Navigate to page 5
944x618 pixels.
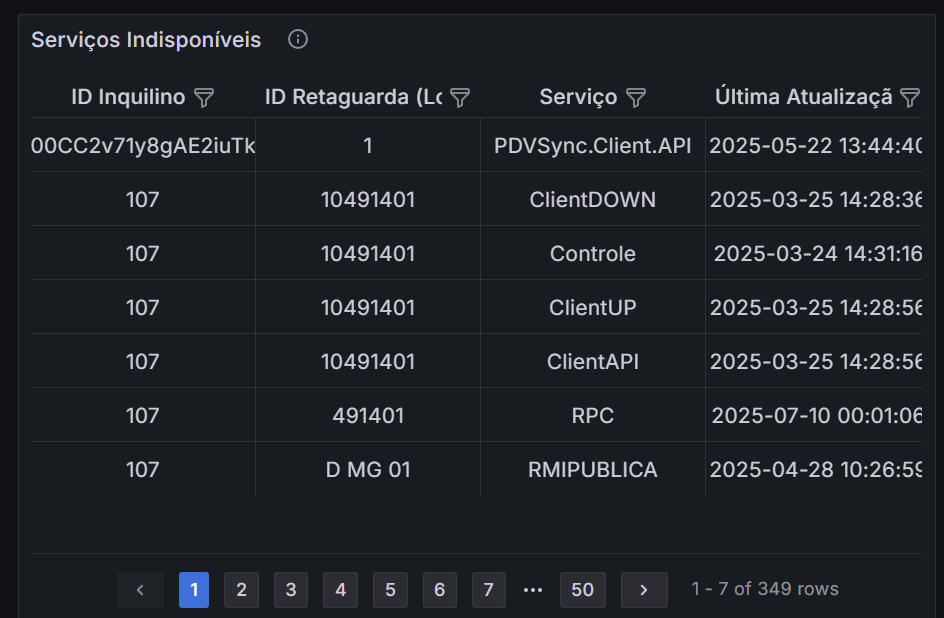coord(389,590)
